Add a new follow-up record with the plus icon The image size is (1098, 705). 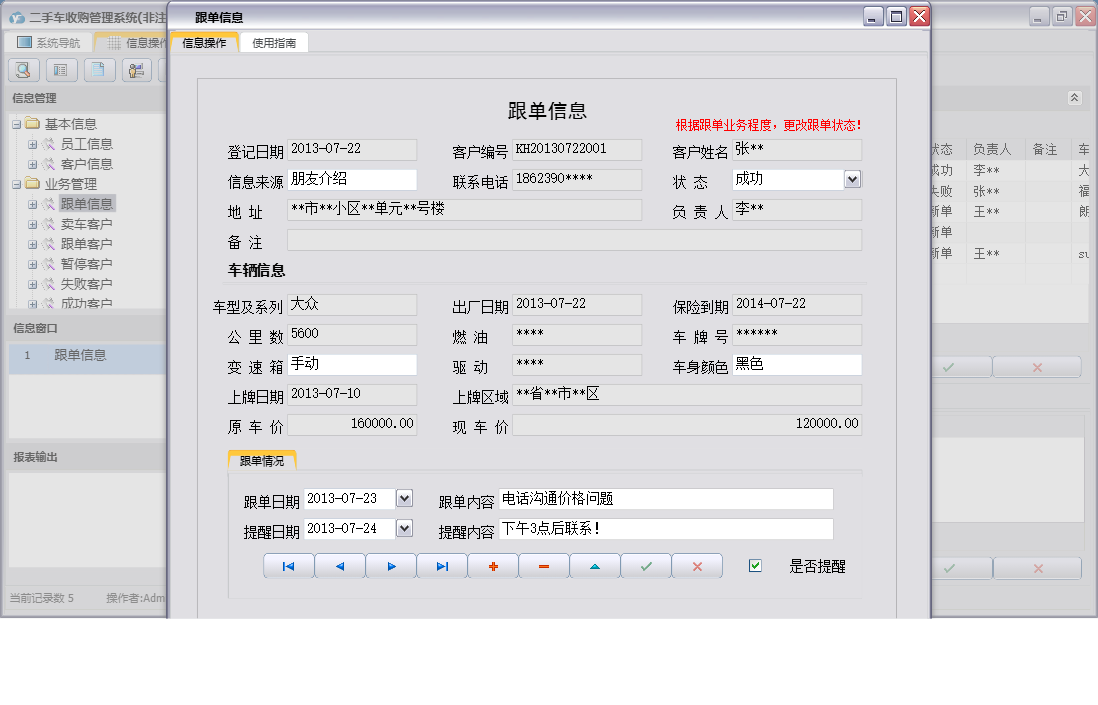click(x=492, y=565)
